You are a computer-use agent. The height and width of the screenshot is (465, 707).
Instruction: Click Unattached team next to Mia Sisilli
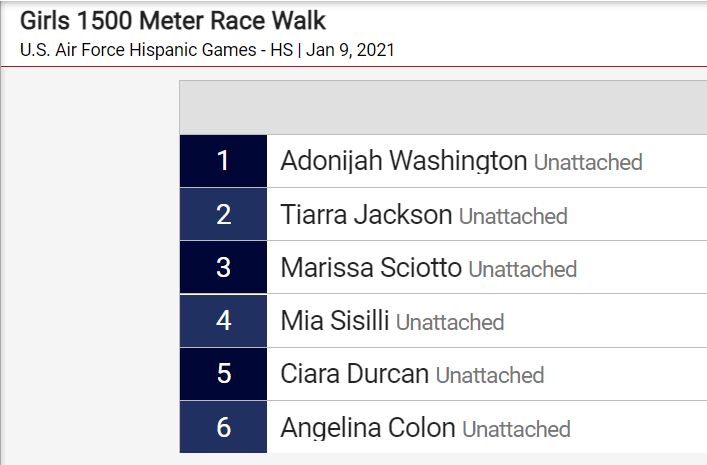[x=450, y=322]
